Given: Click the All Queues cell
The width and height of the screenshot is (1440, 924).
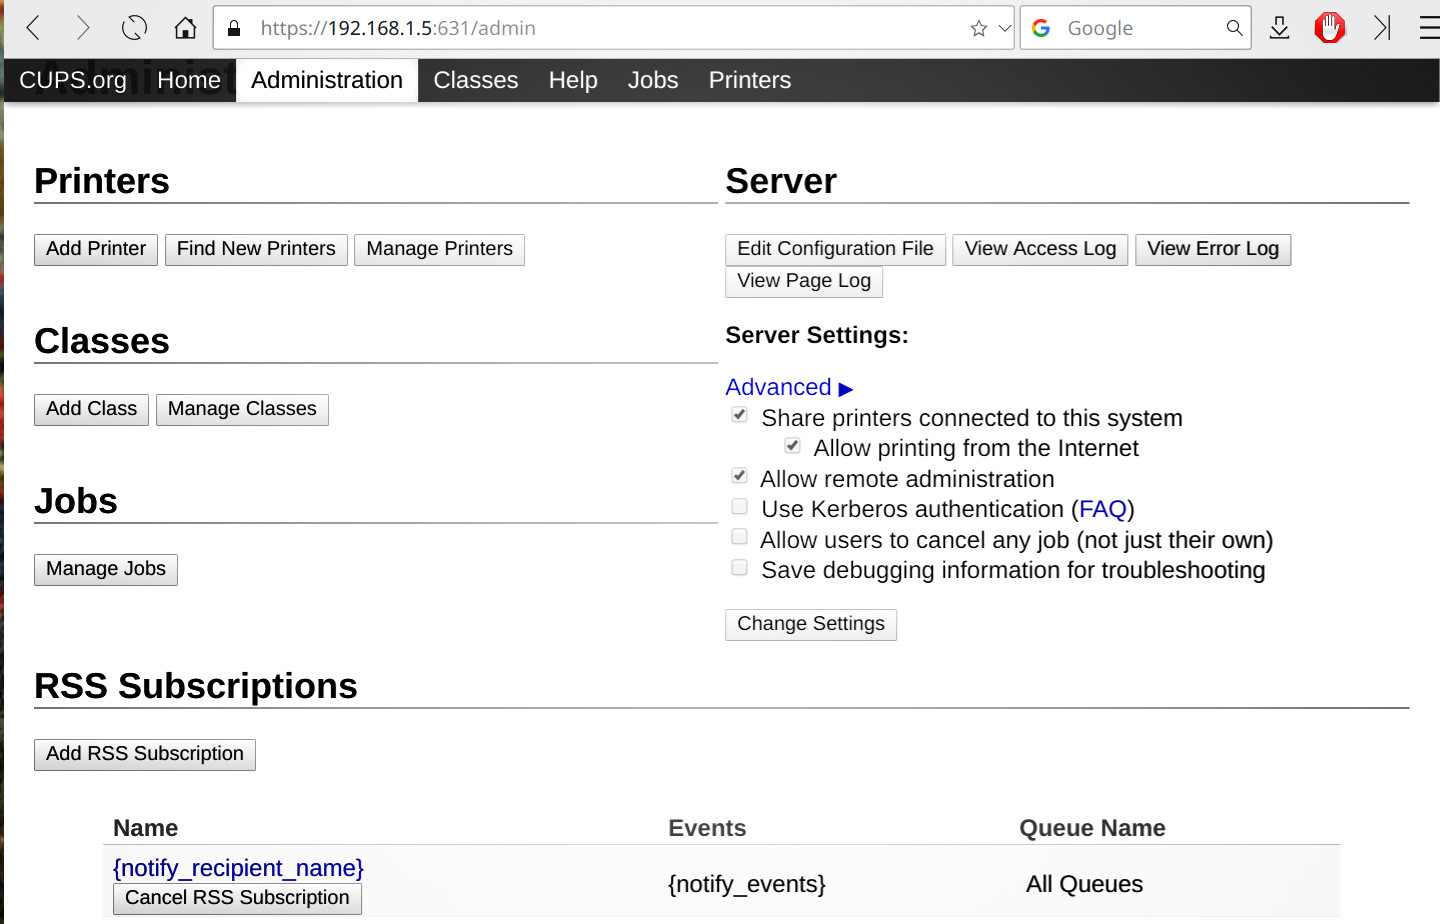Looking at the screenshot, I should click(1084, 884).
